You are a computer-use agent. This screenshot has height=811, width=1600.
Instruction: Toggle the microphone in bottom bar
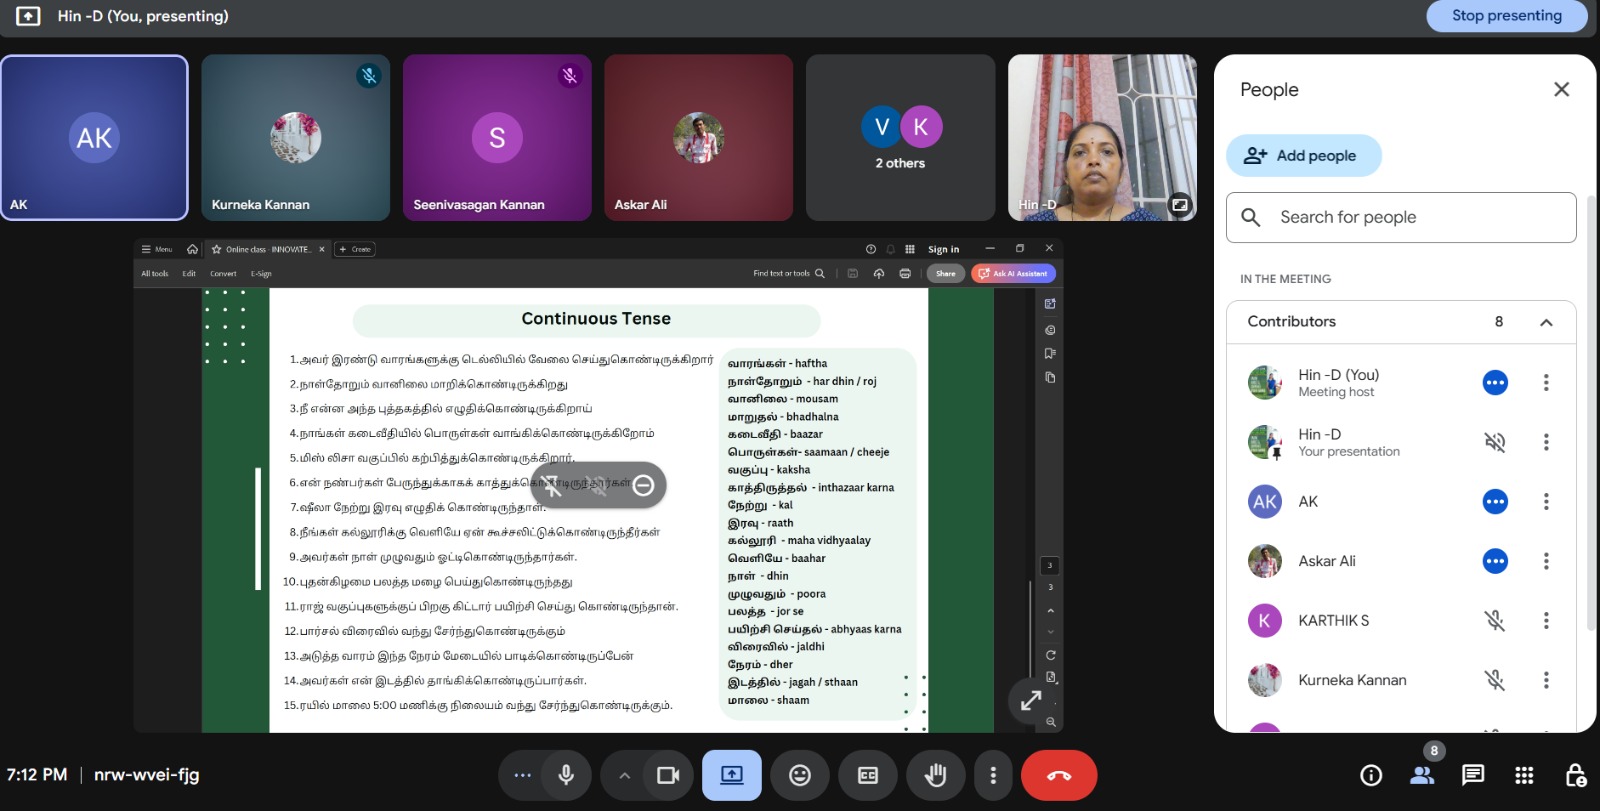point(566,775)
